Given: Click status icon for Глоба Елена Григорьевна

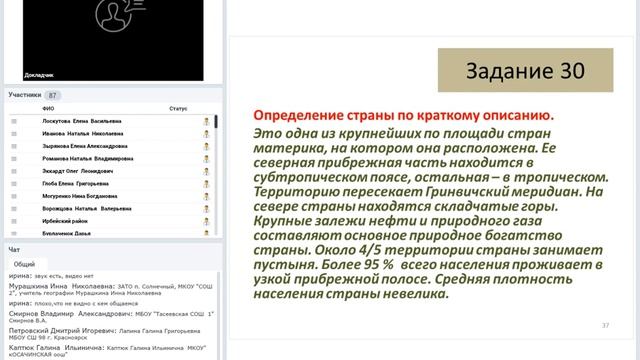Looking at the screenshot, I should coord(206,184).
